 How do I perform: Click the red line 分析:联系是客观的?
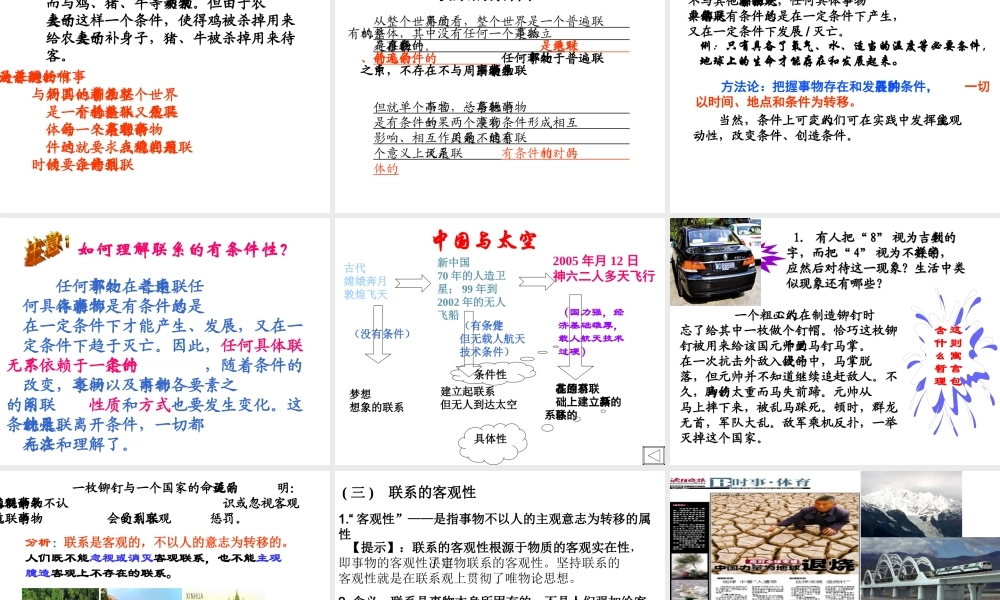pos(158,542)
